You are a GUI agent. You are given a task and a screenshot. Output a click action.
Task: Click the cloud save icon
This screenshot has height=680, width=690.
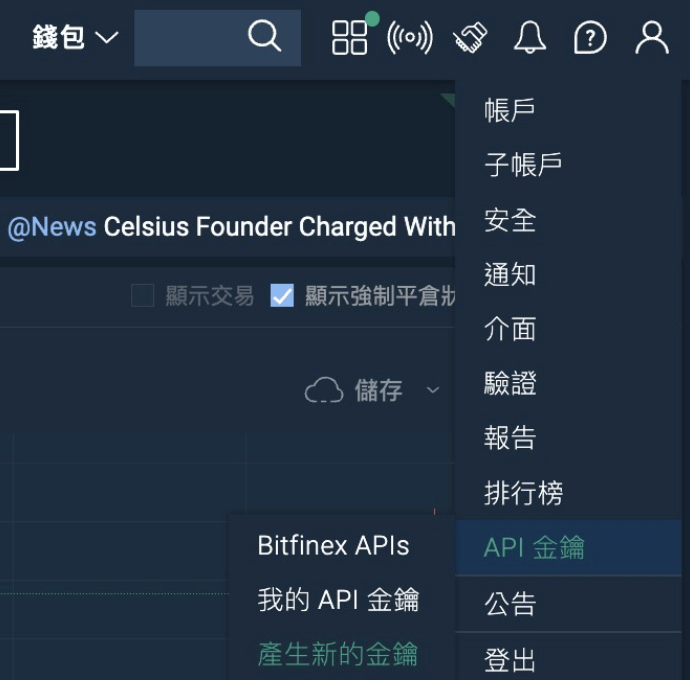pos(324,390)
